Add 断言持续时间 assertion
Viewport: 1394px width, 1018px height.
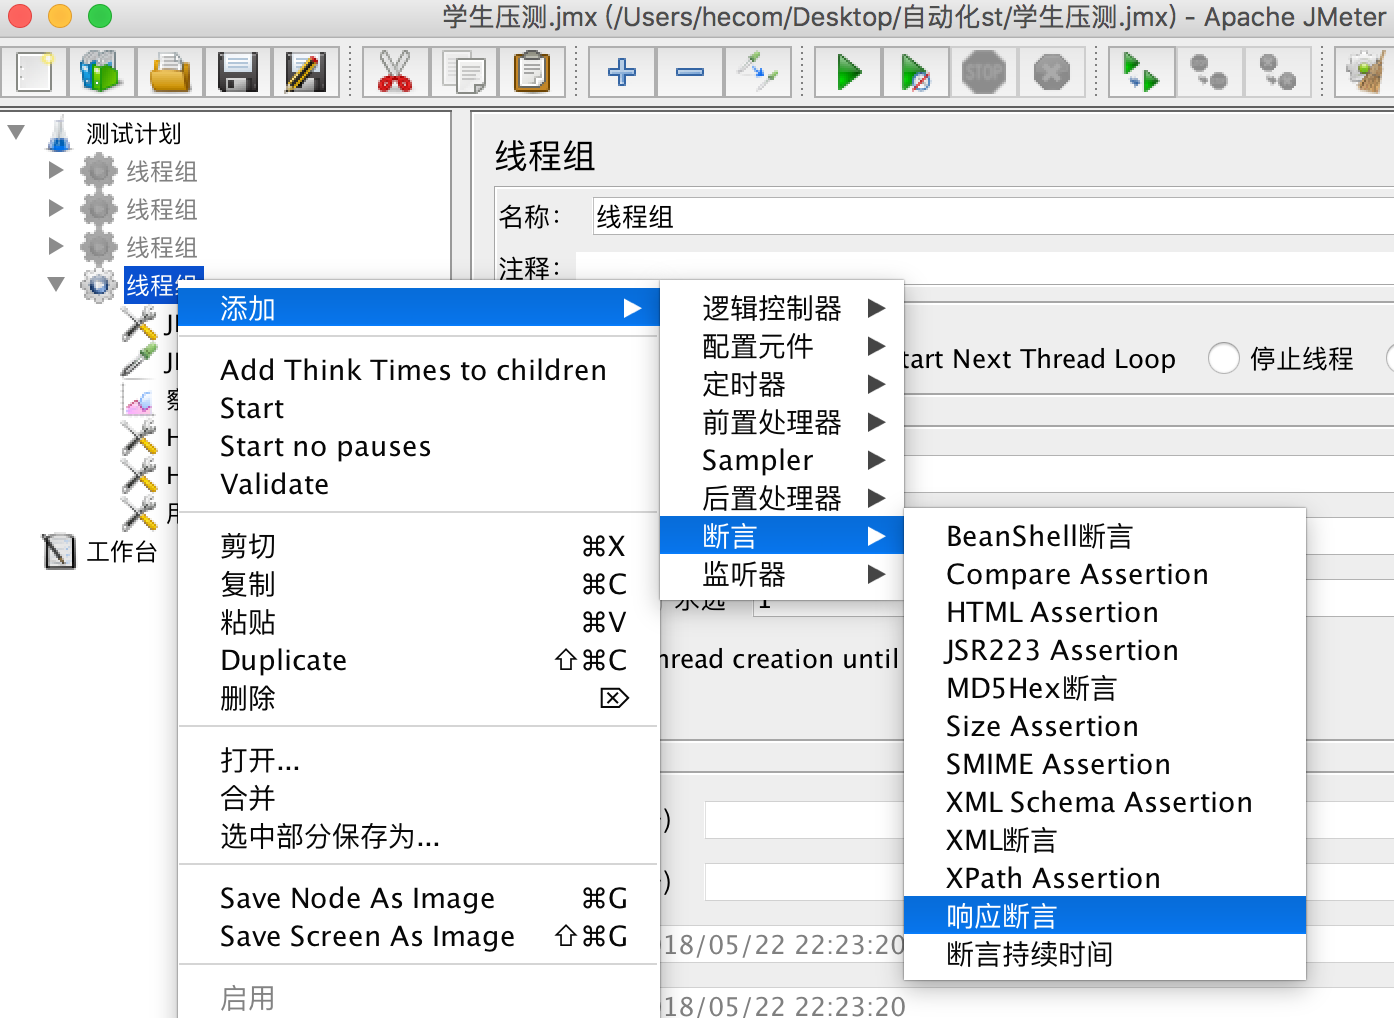tap(1105, 954)
